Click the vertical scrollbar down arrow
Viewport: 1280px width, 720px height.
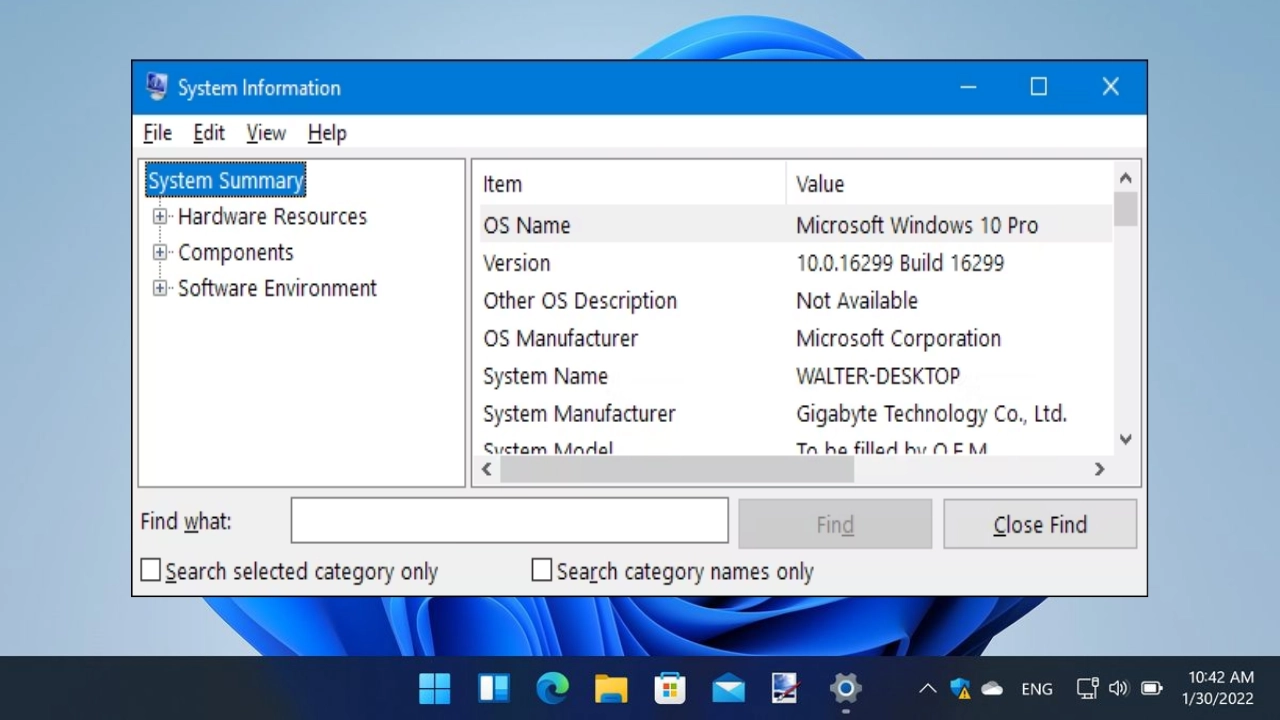click(x=1126, y=438)
